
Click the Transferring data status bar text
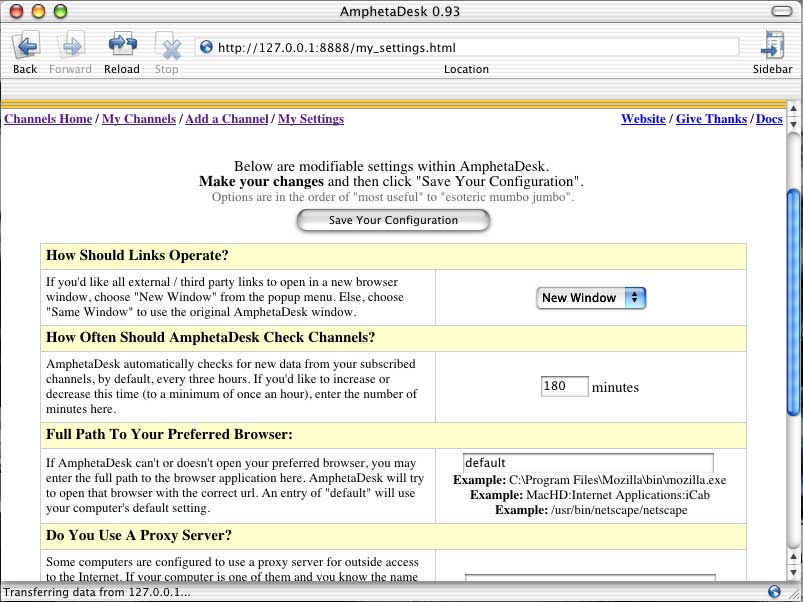(x=97, y=592)
